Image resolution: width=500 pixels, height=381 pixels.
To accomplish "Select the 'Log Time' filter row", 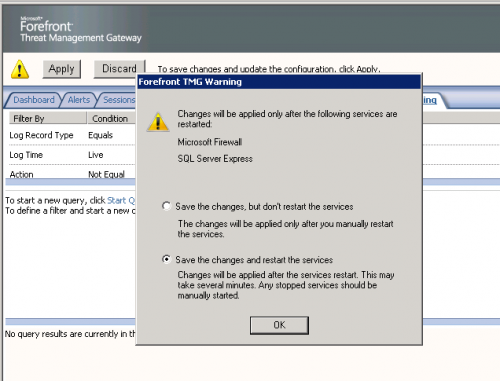I will click(72, 155).
